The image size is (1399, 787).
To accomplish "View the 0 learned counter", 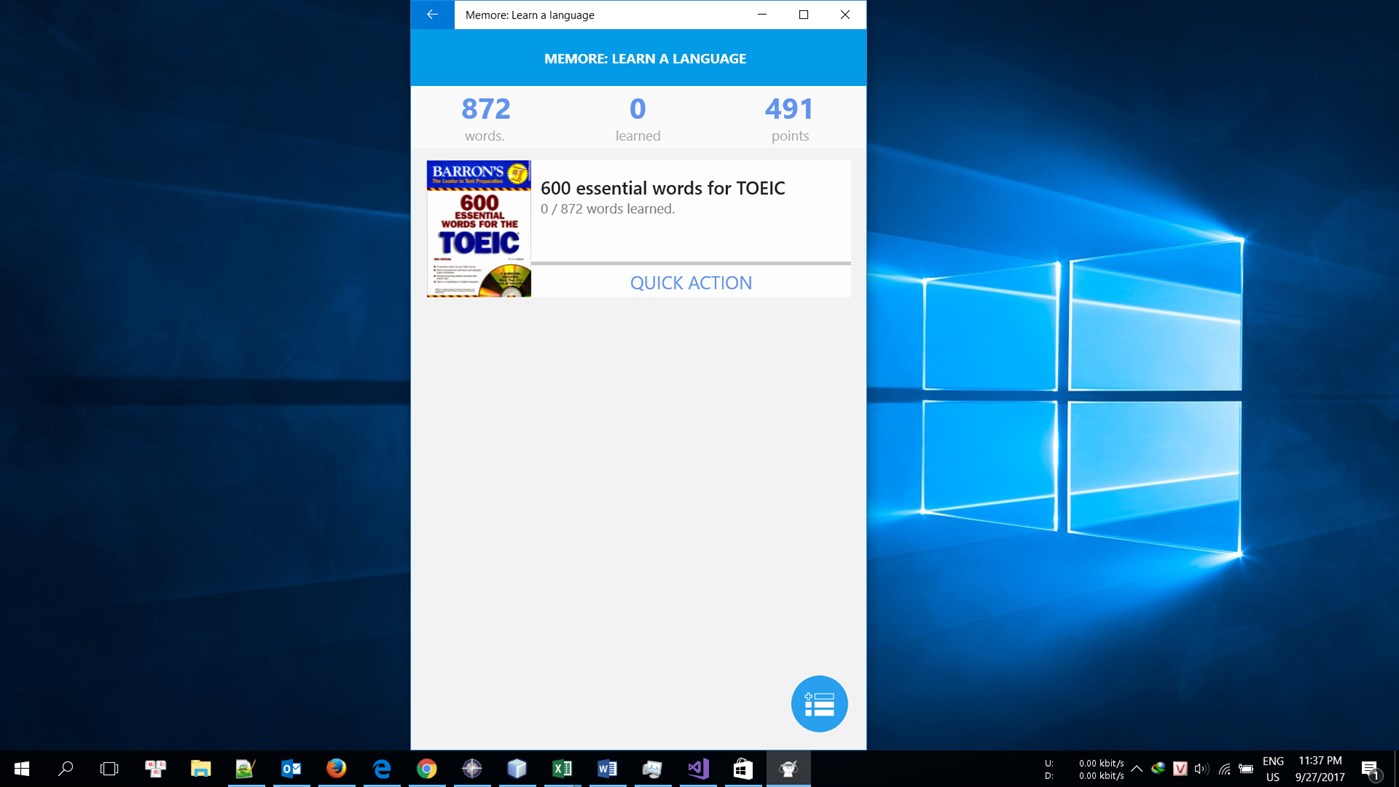I will [x=638, y=117].
